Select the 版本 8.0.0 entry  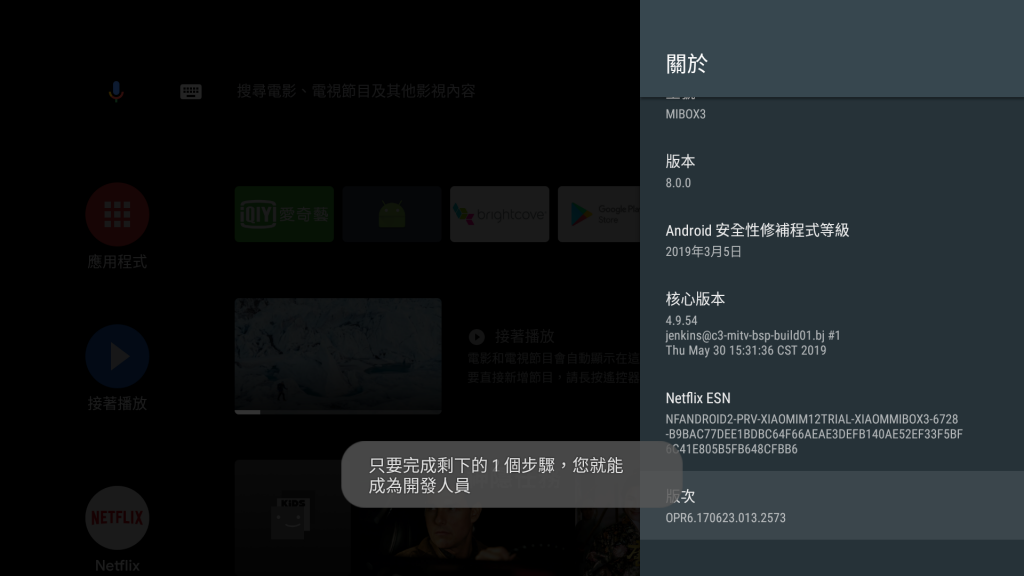click(x=832, y=171)
